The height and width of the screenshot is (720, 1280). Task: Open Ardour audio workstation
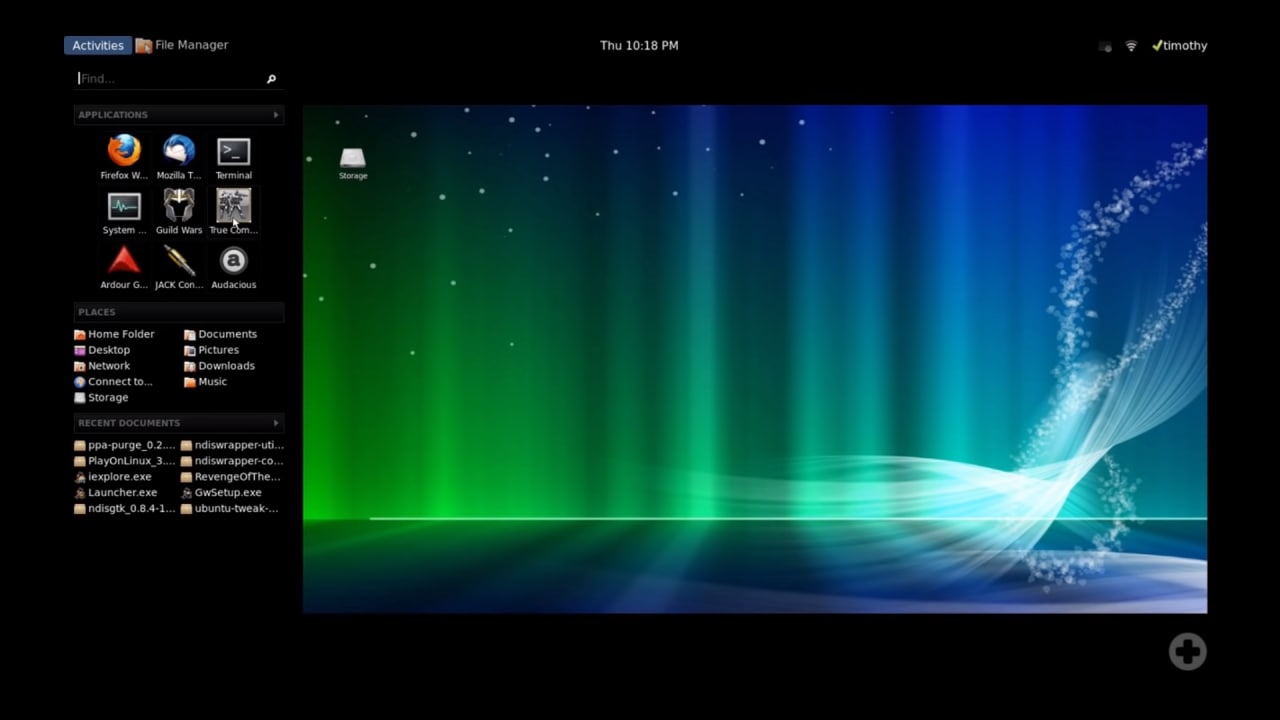click(124, 267)
